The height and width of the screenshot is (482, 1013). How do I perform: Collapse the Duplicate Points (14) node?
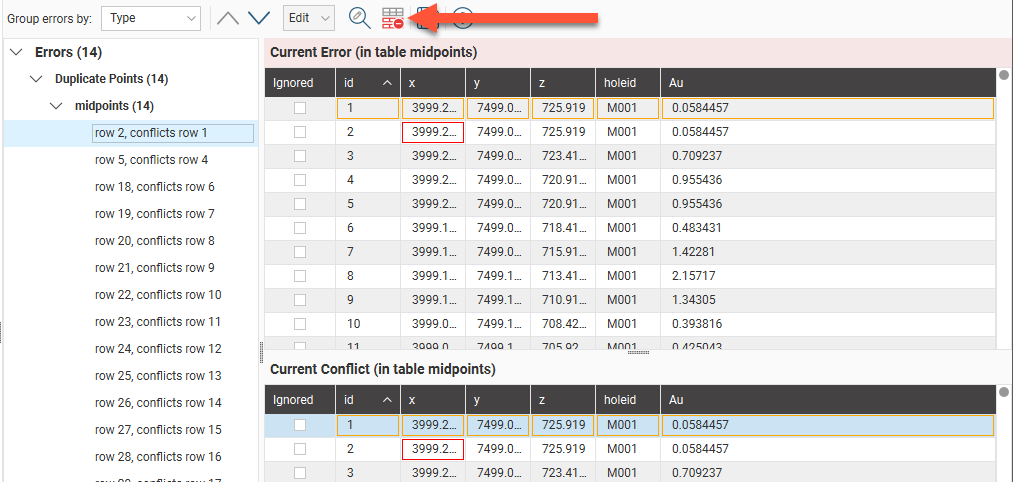(37, 79)
